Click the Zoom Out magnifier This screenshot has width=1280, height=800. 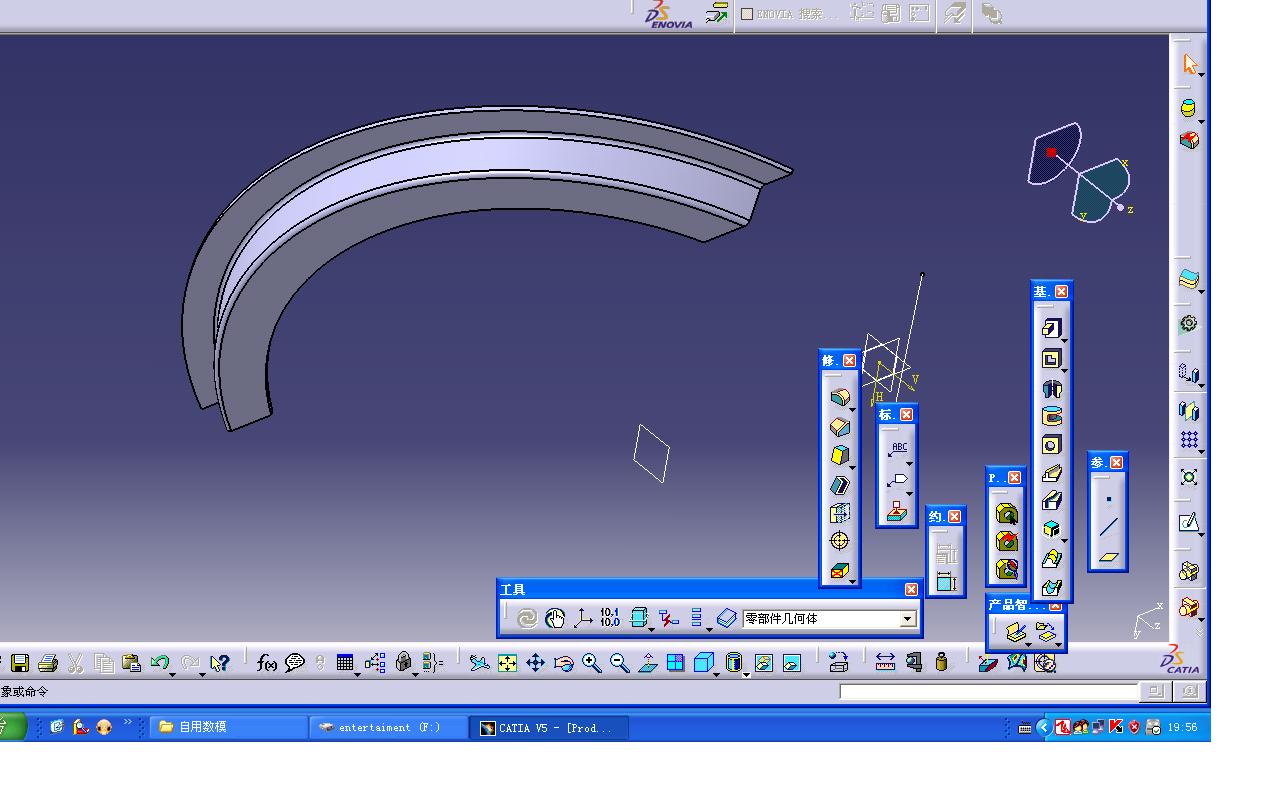coord(620,663)
